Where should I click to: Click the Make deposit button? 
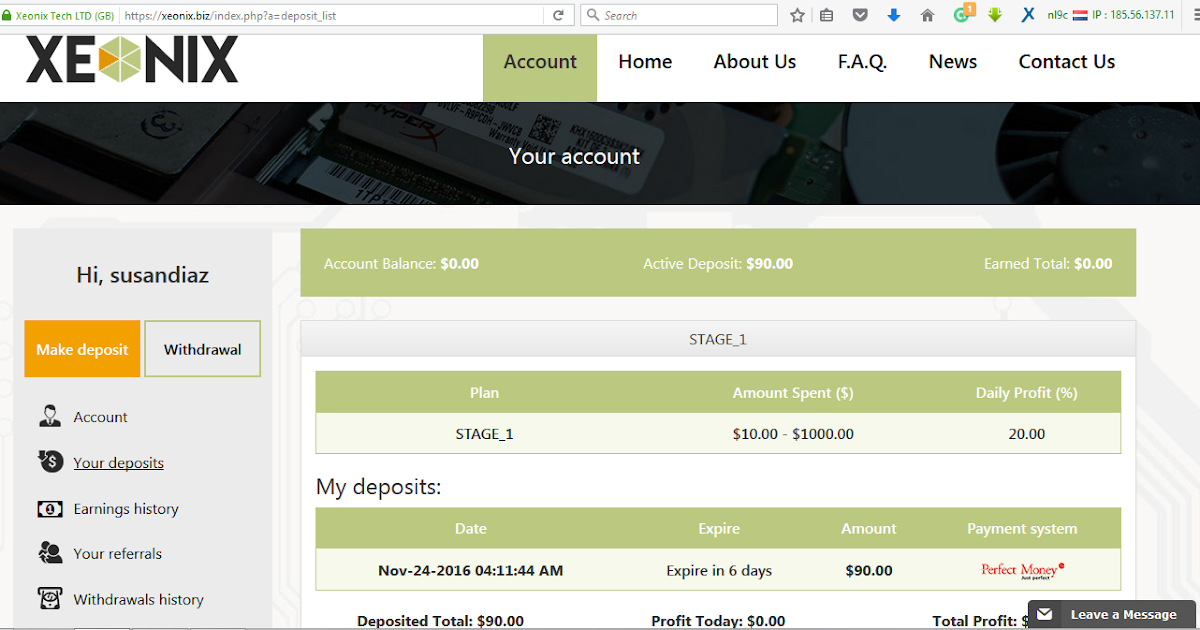(x=82, y=349)
